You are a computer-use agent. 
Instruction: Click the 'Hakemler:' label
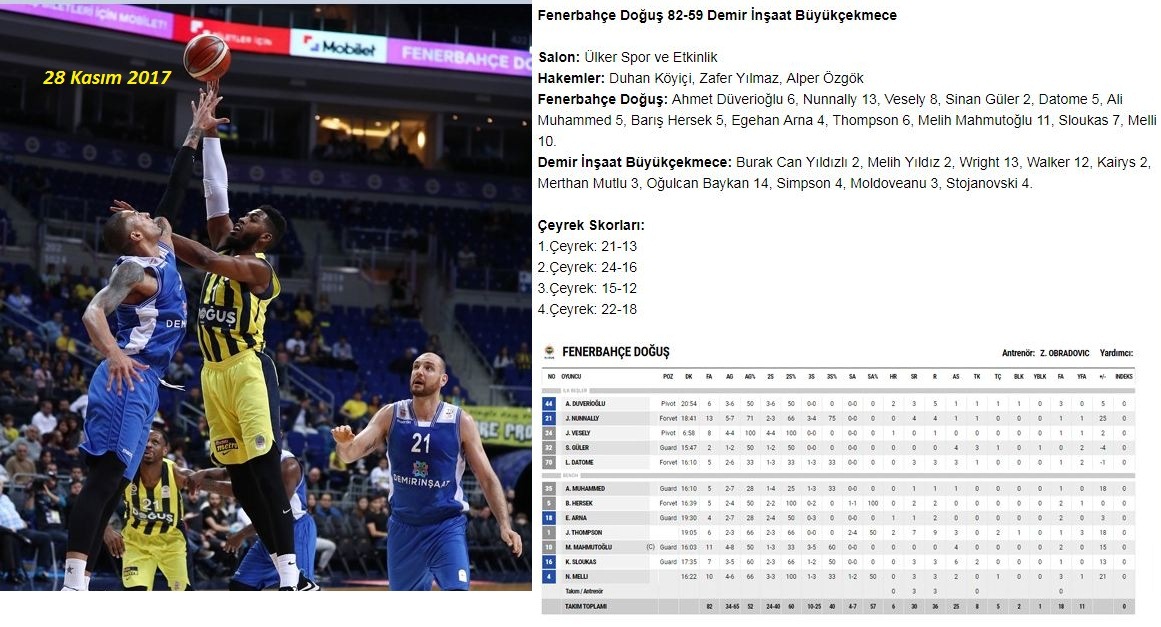[572, 78]
